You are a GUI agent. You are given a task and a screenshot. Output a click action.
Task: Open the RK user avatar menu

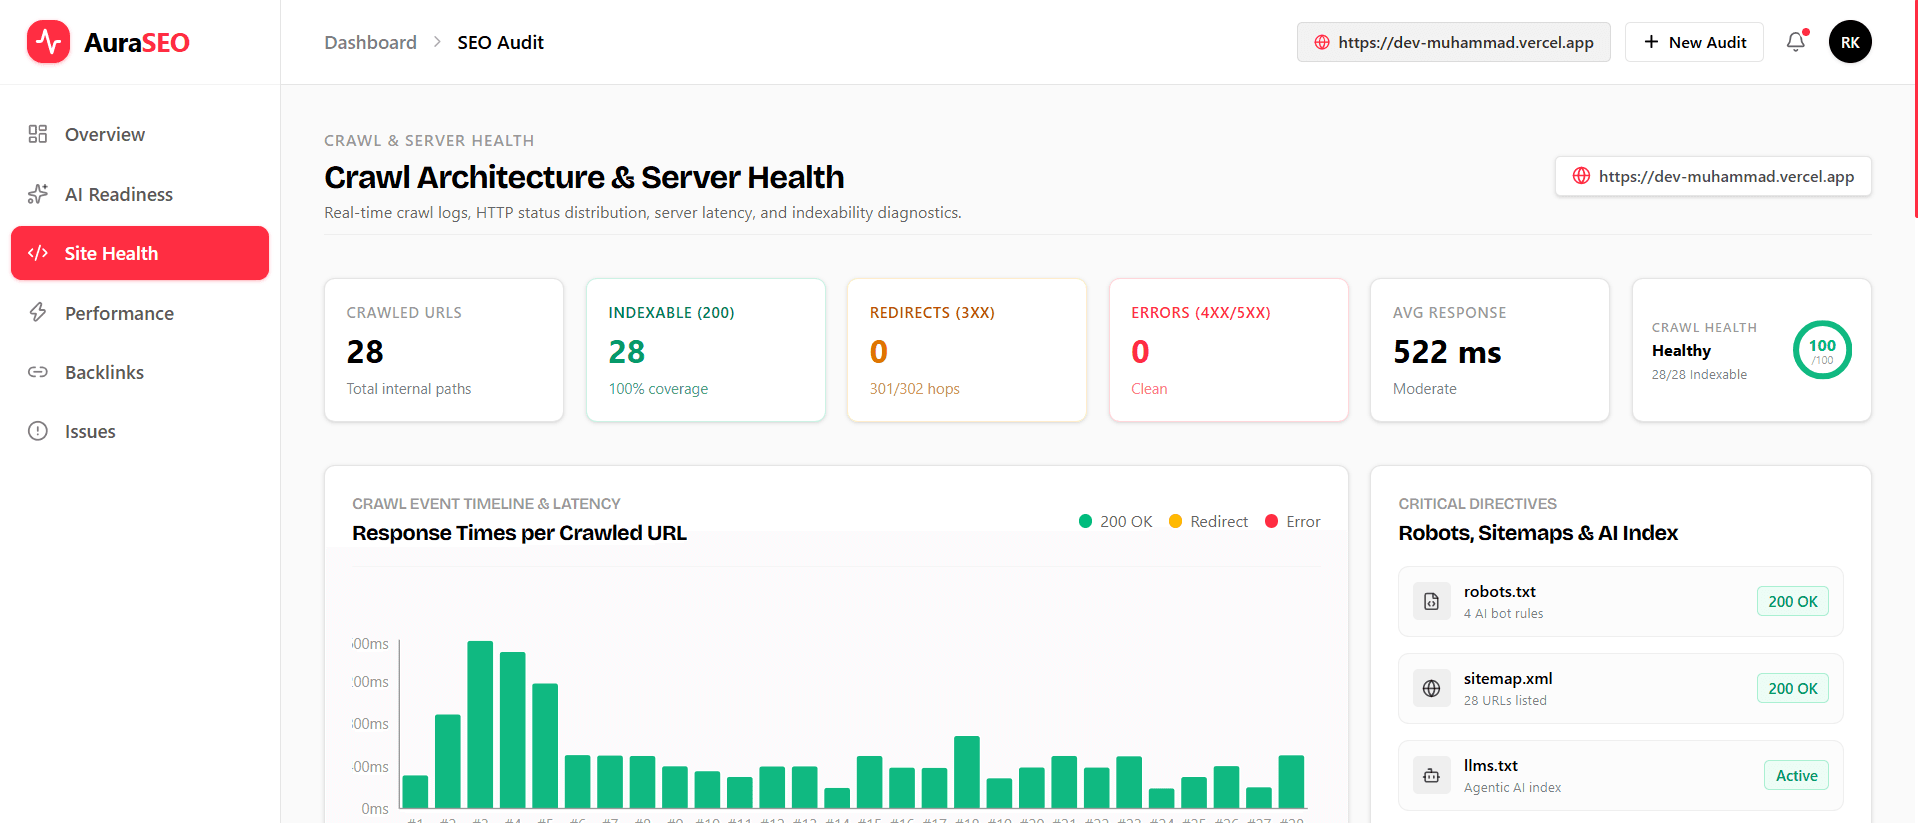click(1850, 42)
